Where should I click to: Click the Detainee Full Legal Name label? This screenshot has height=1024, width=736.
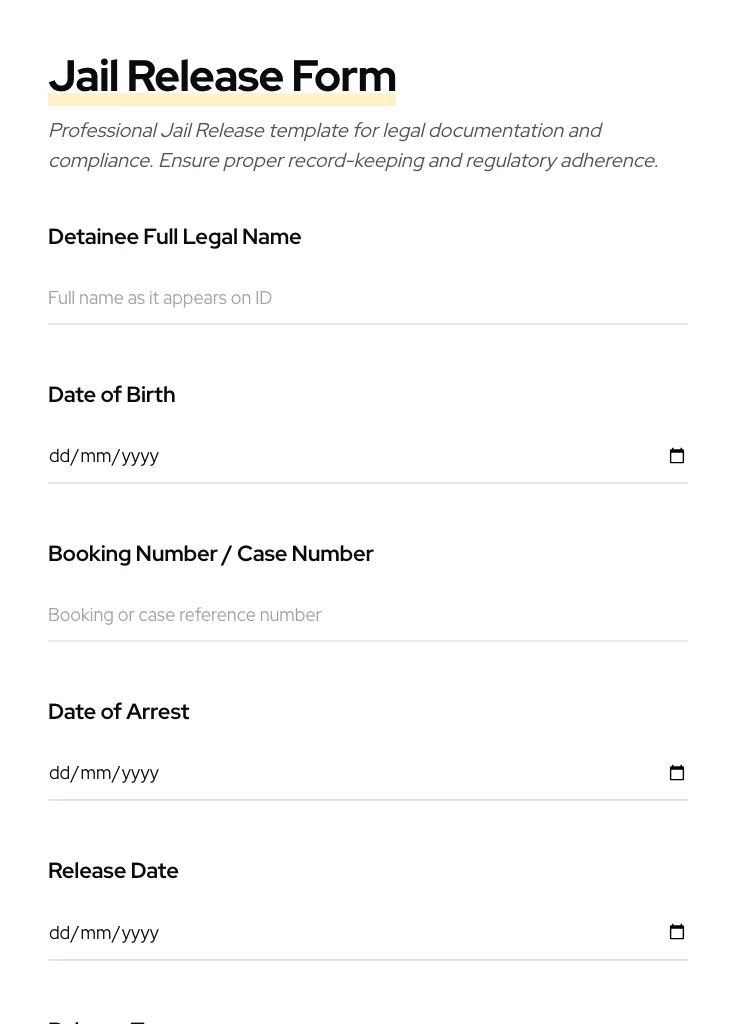coord(175,237)
